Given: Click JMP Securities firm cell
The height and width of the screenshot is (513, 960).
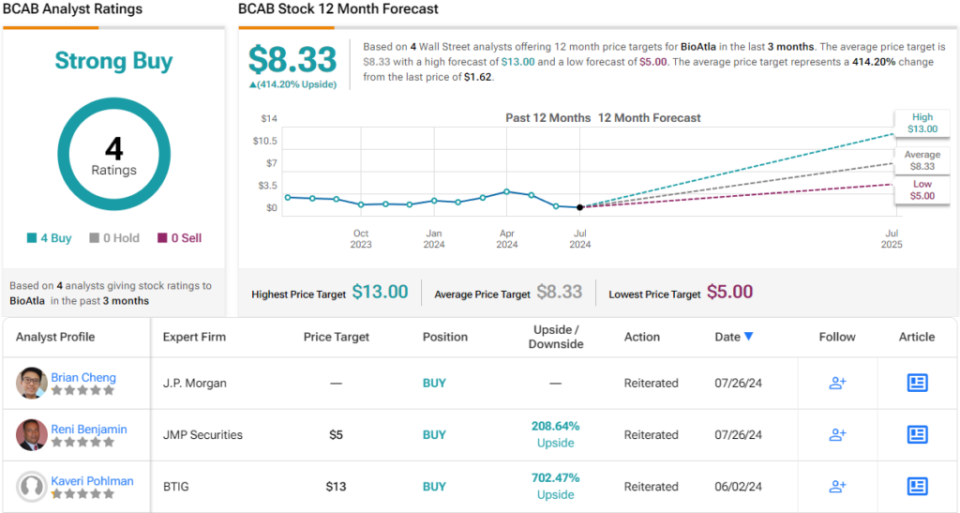Looking at the screenshot, I should point(203,435).
